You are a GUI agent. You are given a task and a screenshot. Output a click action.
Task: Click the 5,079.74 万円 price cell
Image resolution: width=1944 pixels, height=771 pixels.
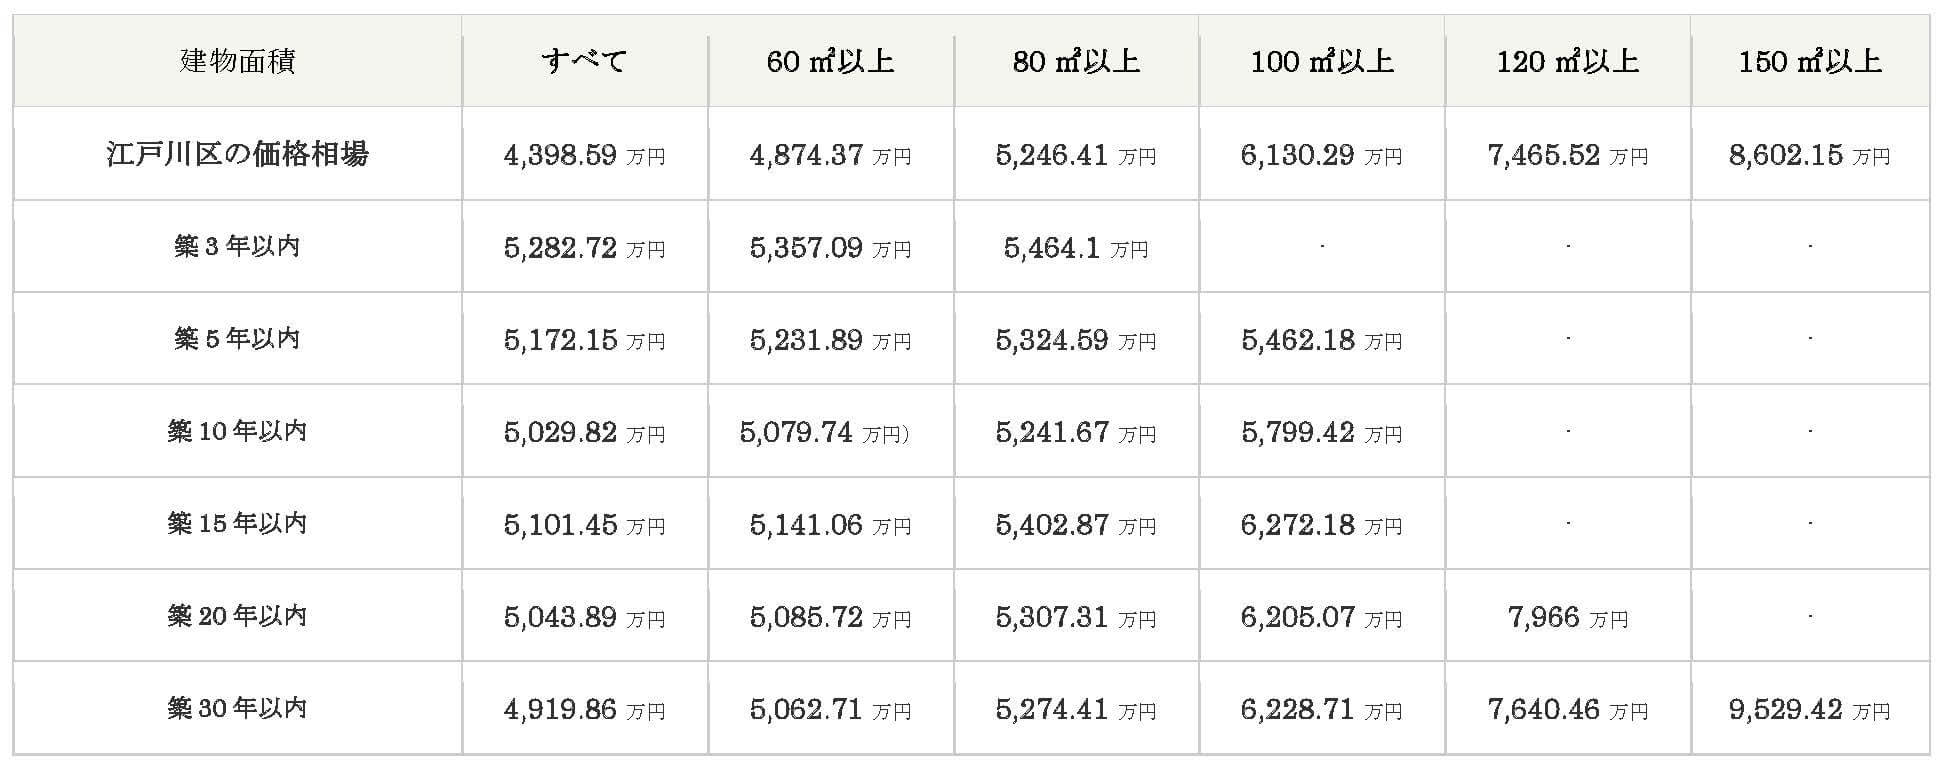click(831, 432)
